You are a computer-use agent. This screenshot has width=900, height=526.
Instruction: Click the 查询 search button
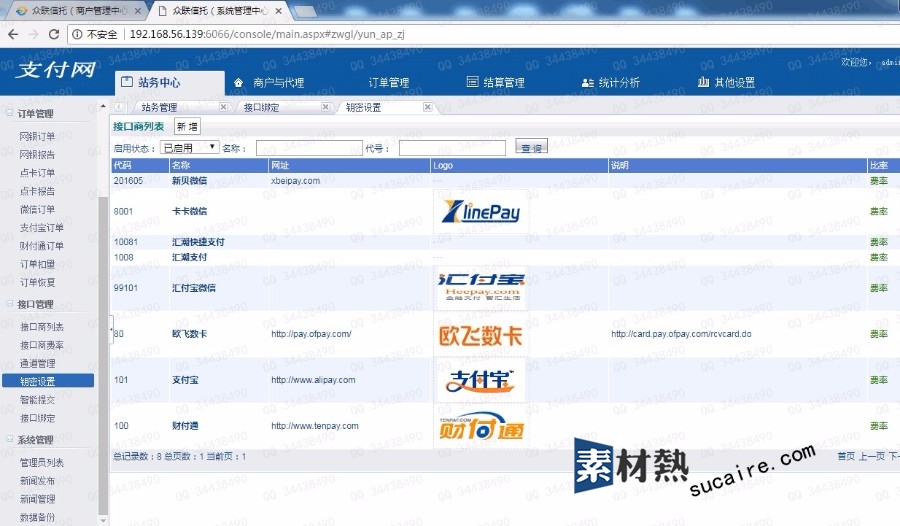tap(531, 148)
